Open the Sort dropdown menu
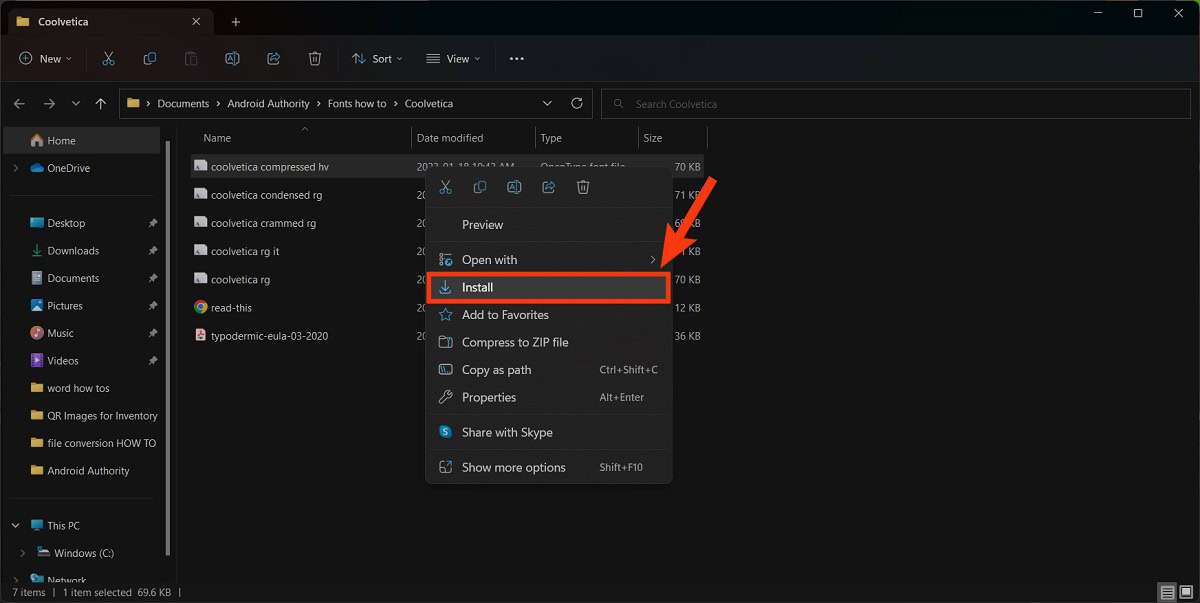Image resolution: width=1200 pixels, height=603 pixels. pos(377,59)
